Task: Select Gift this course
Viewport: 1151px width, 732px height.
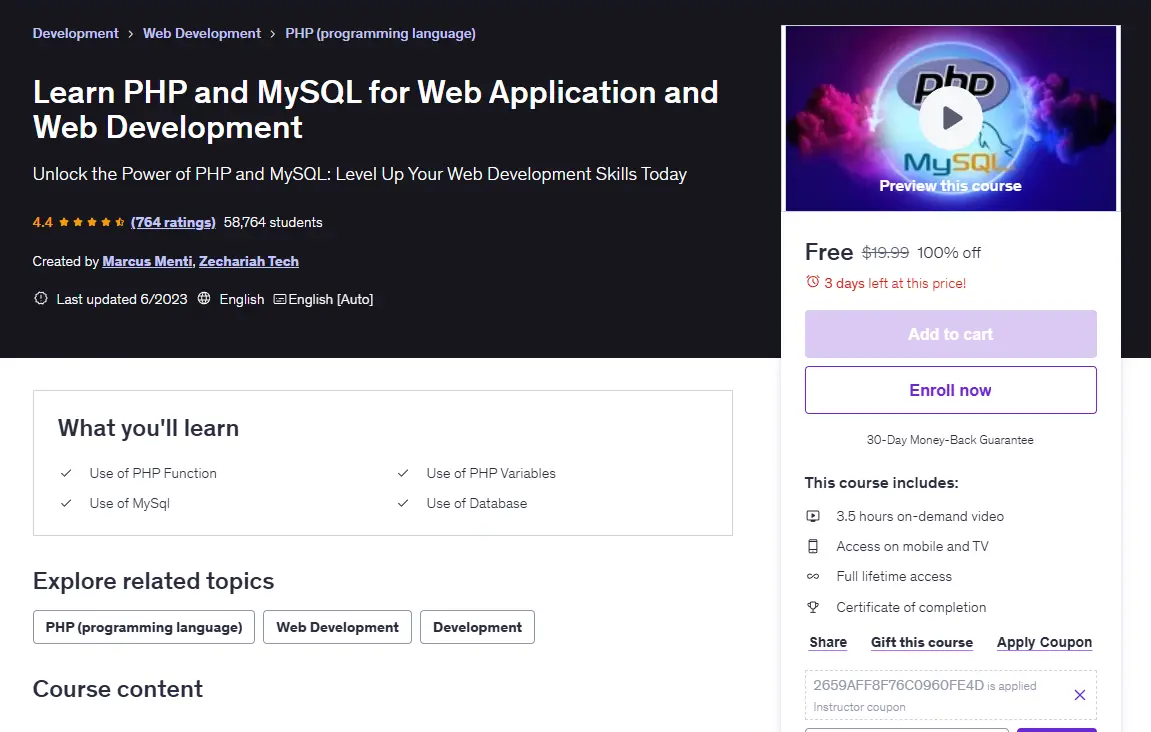Action: coord(922,642)
